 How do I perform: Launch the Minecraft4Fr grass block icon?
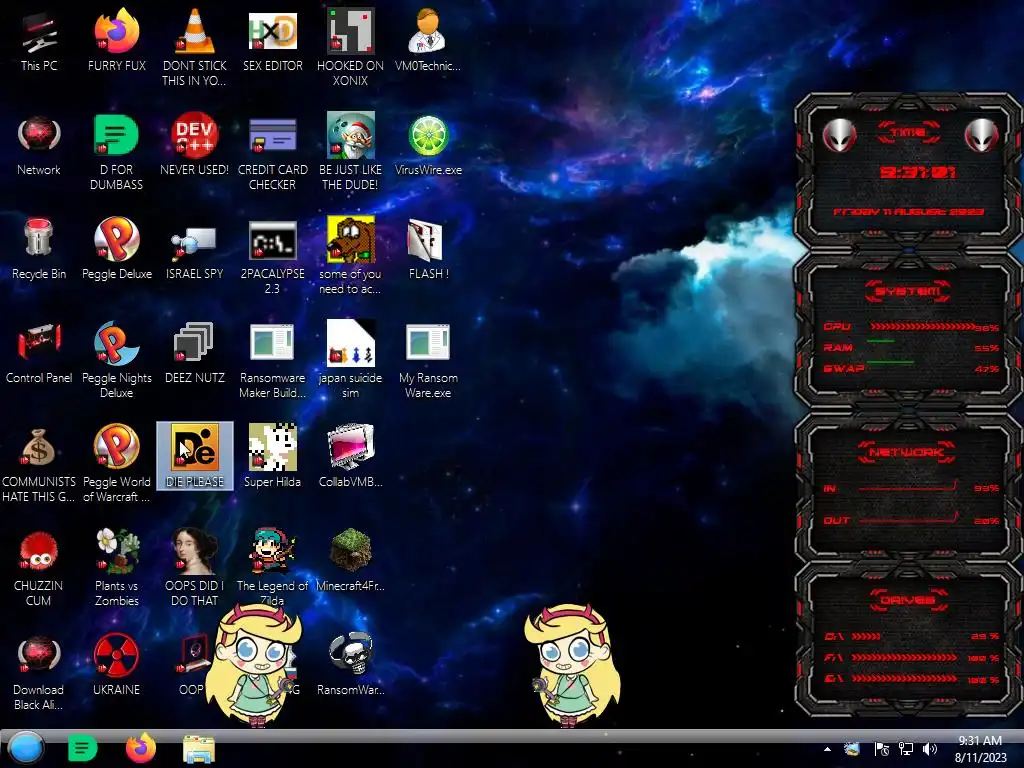[351, 550]
